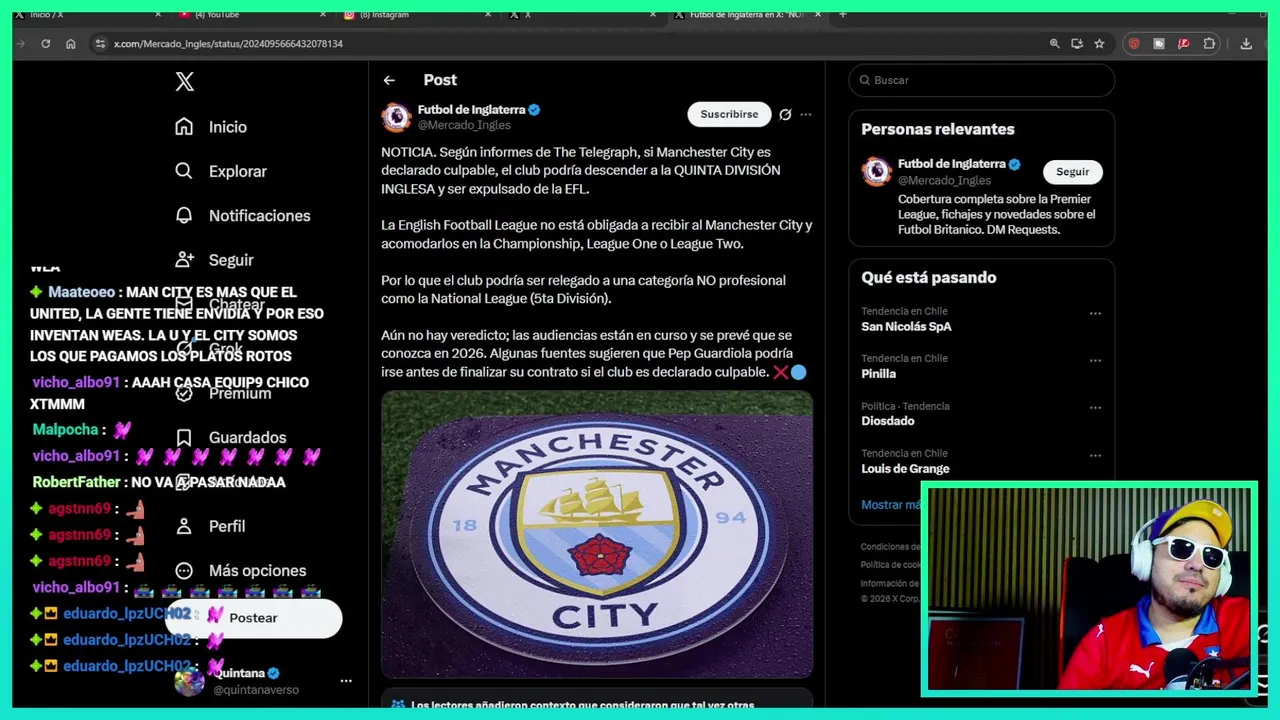
Task: Click the zoom magnifier in address bar
Action: click(x=1054, y=44)
